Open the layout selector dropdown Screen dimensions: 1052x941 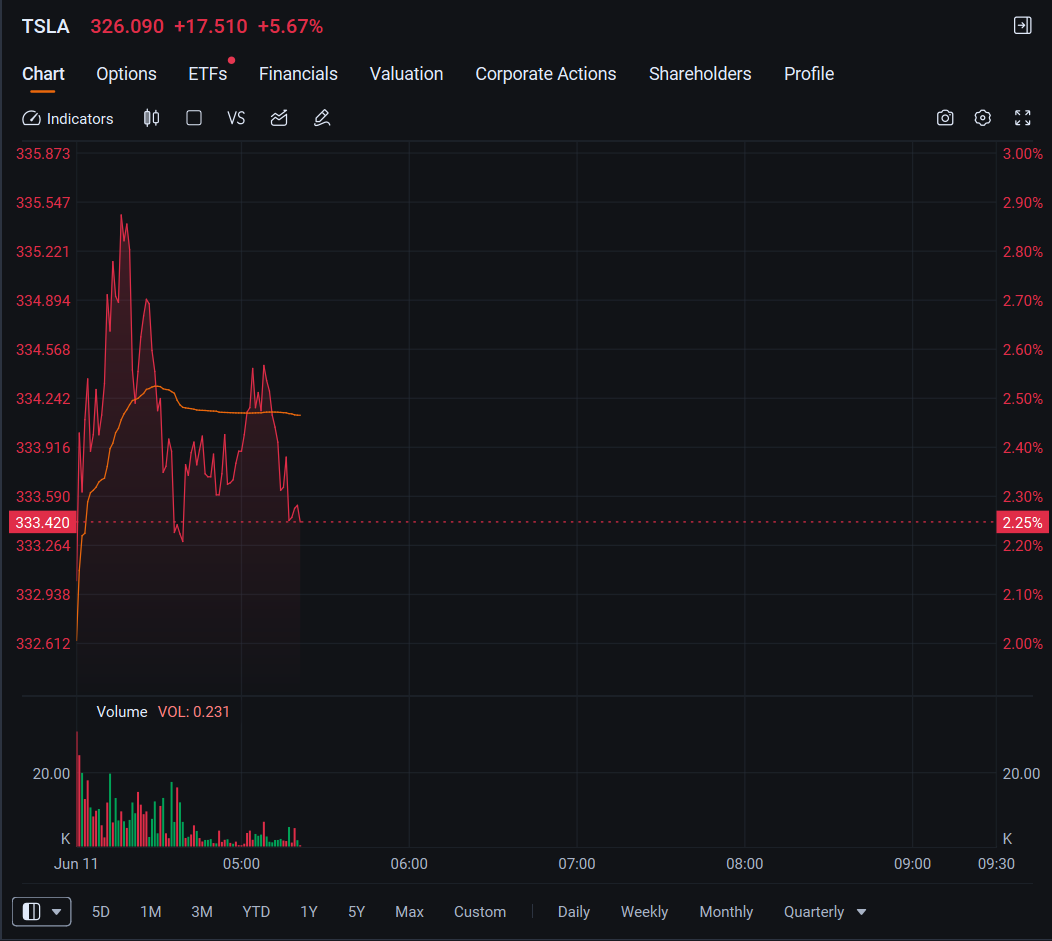click(42, 912)
